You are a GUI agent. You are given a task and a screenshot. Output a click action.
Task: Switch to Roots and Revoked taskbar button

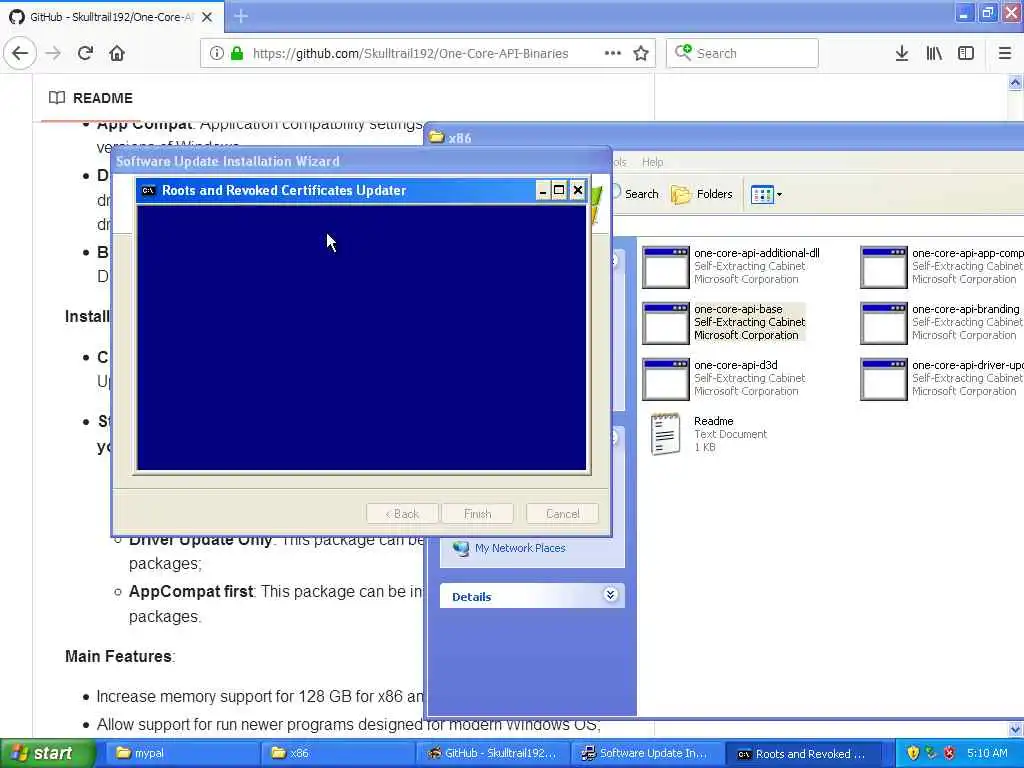[x=805, y=754]
